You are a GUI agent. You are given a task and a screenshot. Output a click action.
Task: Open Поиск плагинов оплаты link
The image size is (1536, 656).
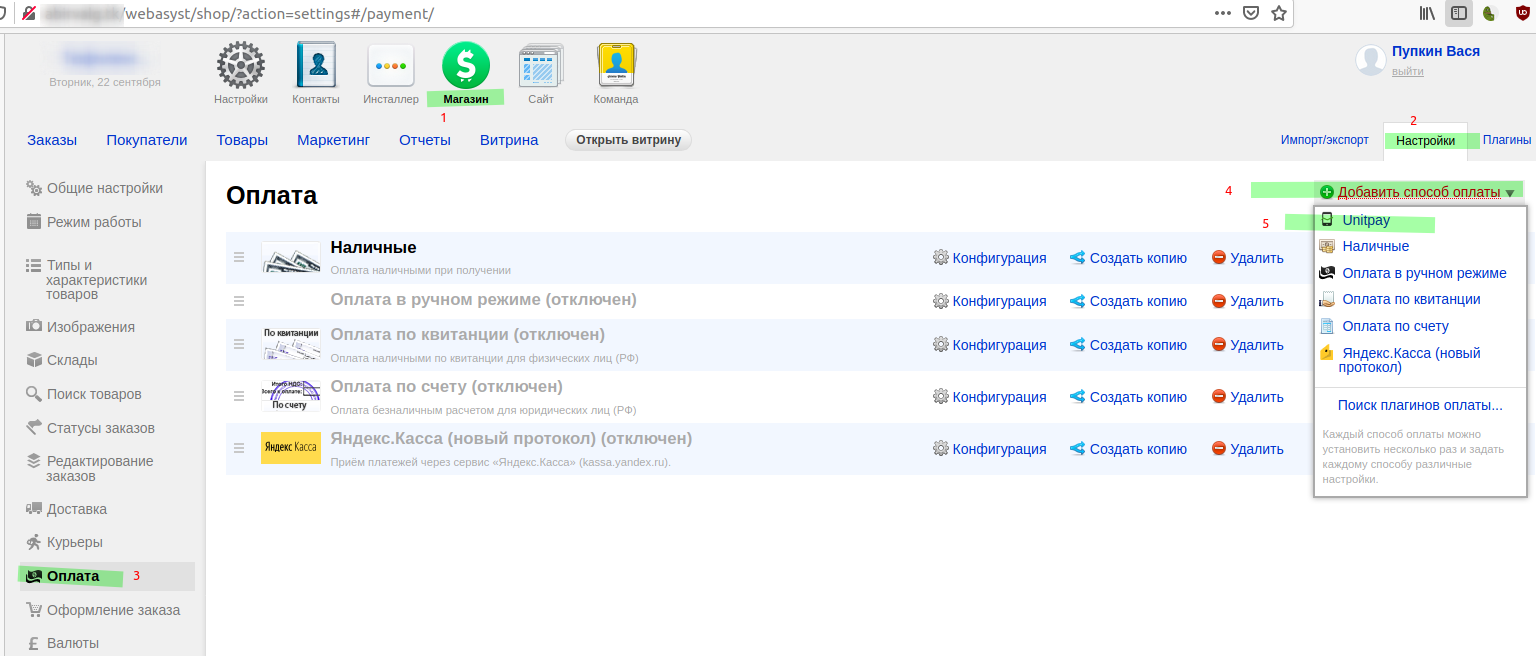point(1420,405)
